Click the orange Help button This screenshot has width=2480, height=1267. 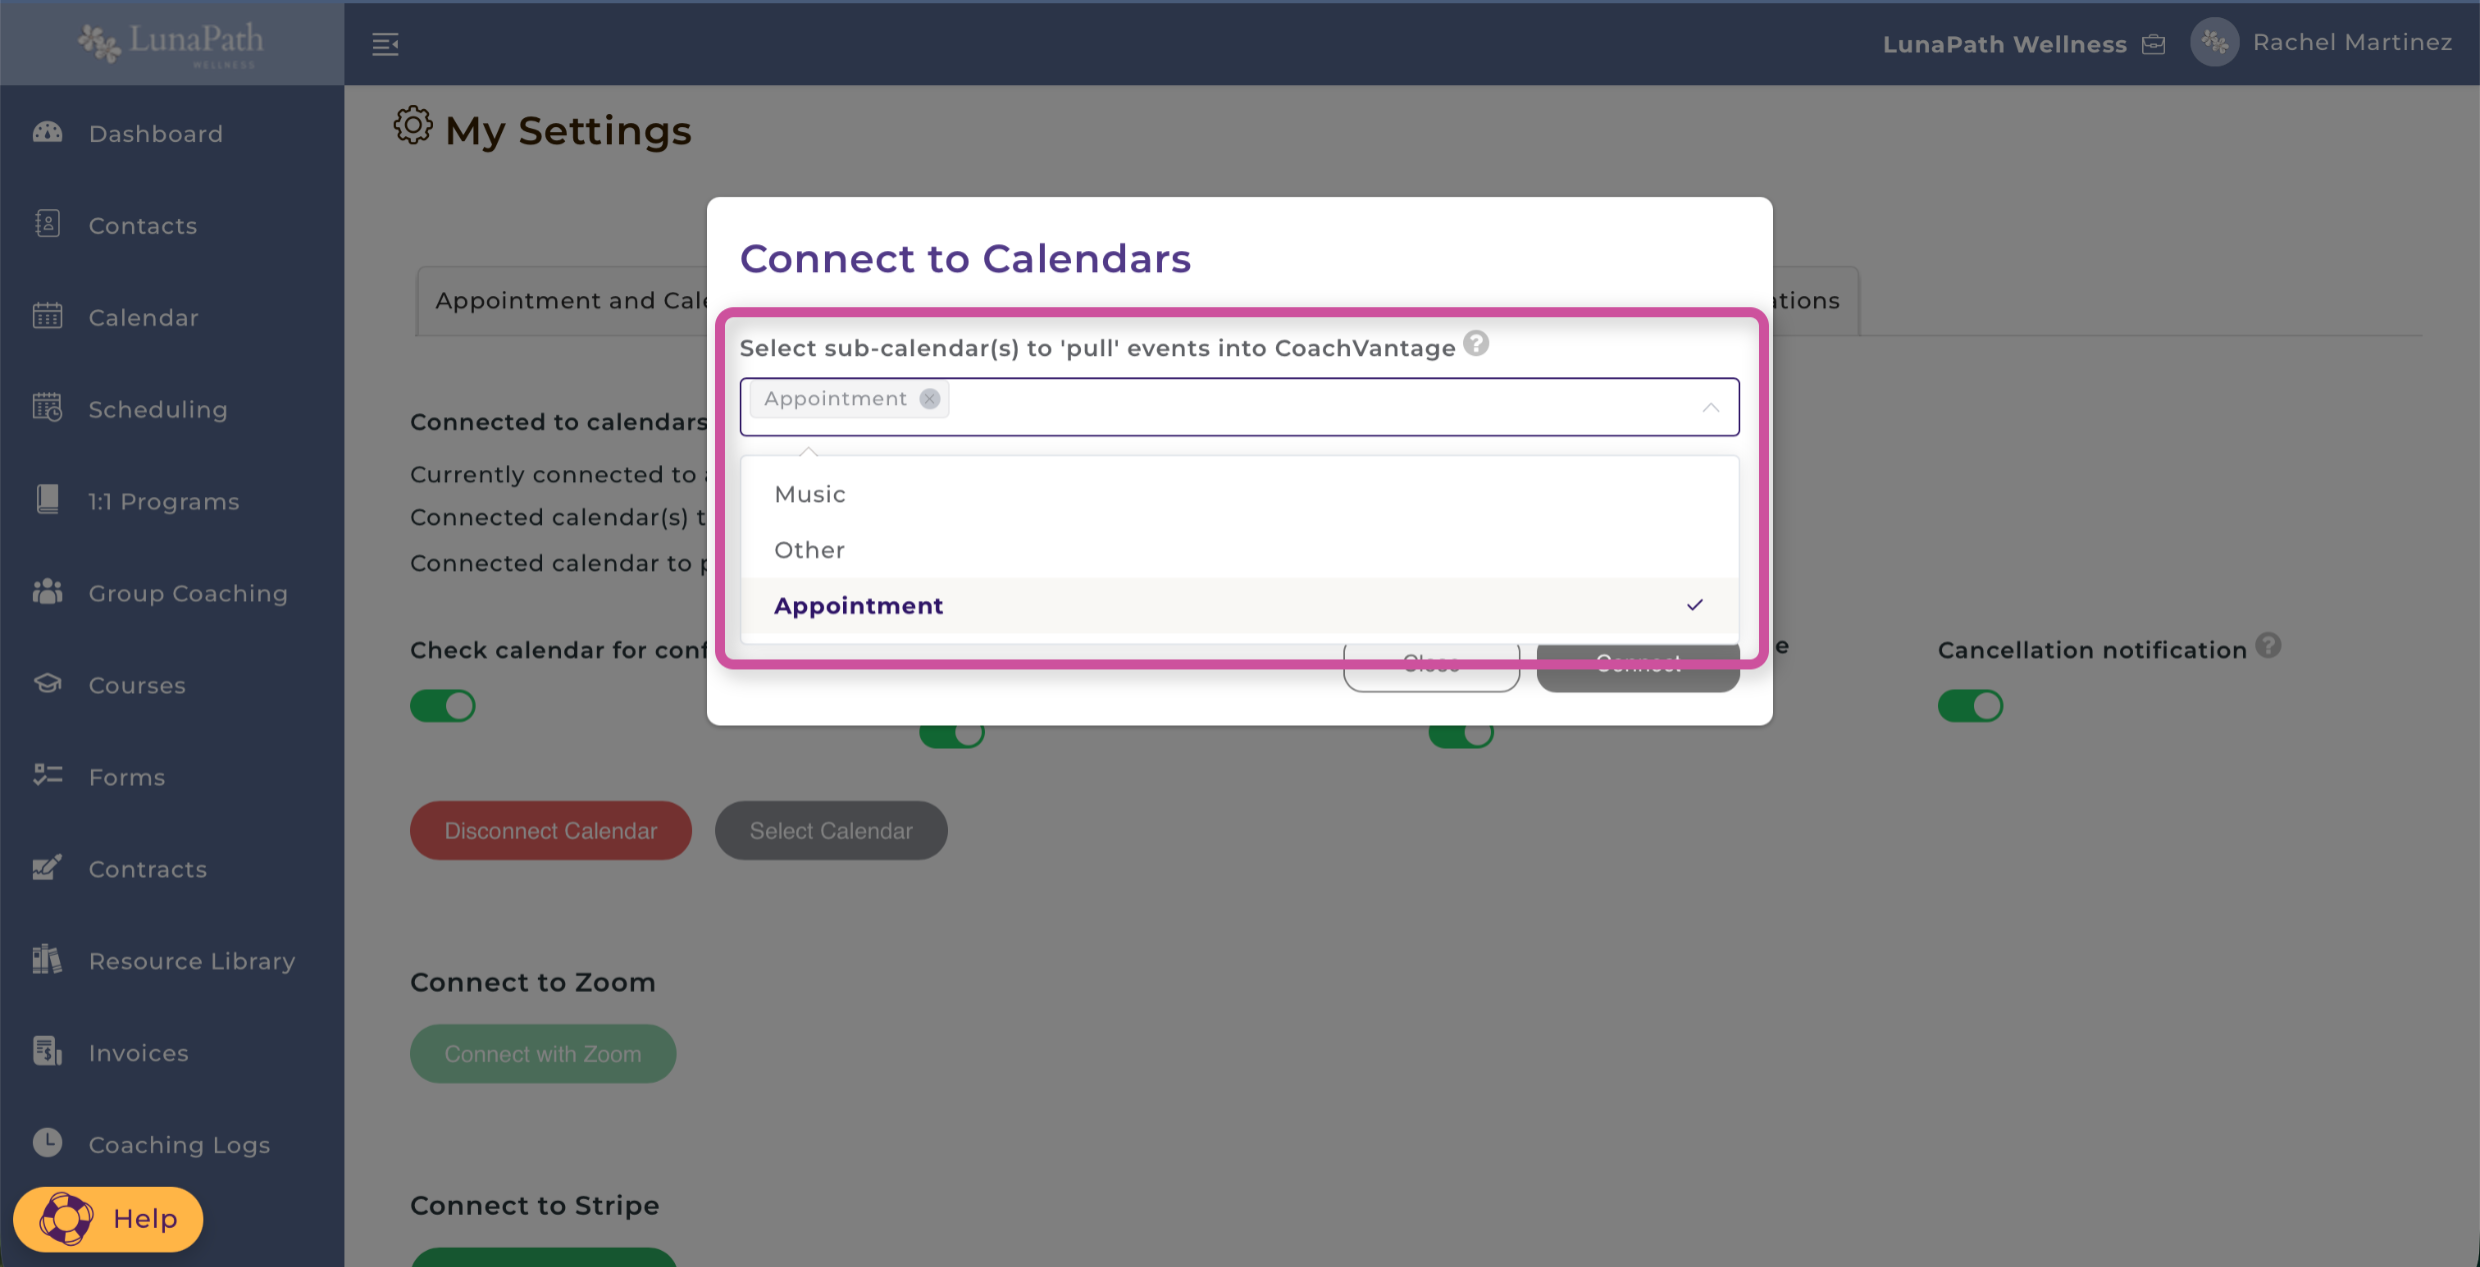[x=108, y=1219]
